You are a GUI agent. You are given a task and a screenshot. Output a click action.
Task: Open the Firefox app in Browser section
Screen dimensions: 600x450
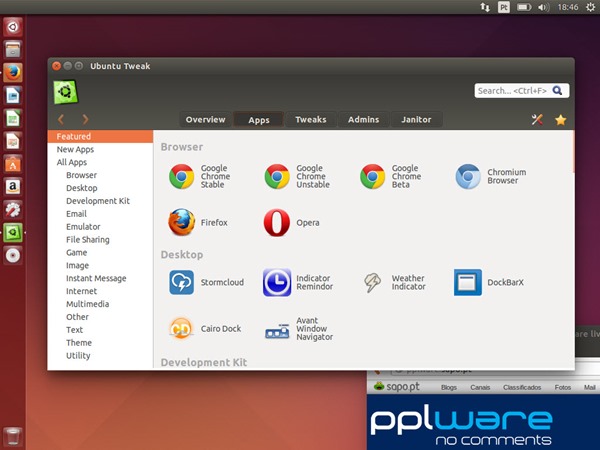coord(198,222)
